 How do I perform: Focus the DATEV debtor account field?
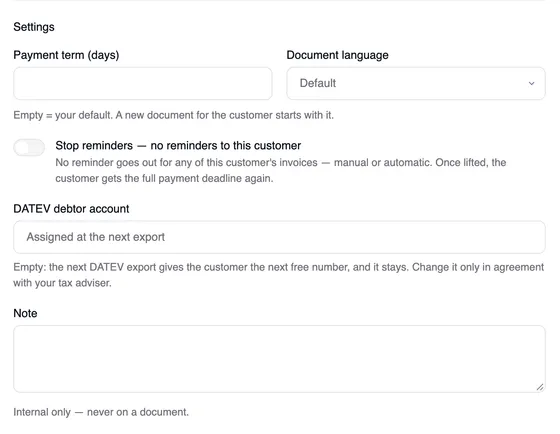tap(279, 237)
